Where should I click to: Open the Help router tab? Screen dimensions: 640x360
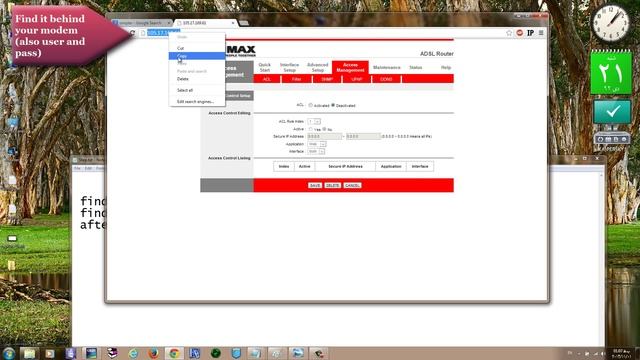click(446, 67)
